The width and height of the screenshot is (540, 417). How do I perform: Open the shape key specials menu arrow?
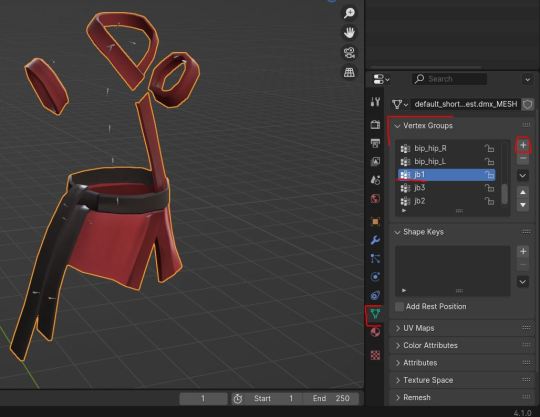pos(523,282)
